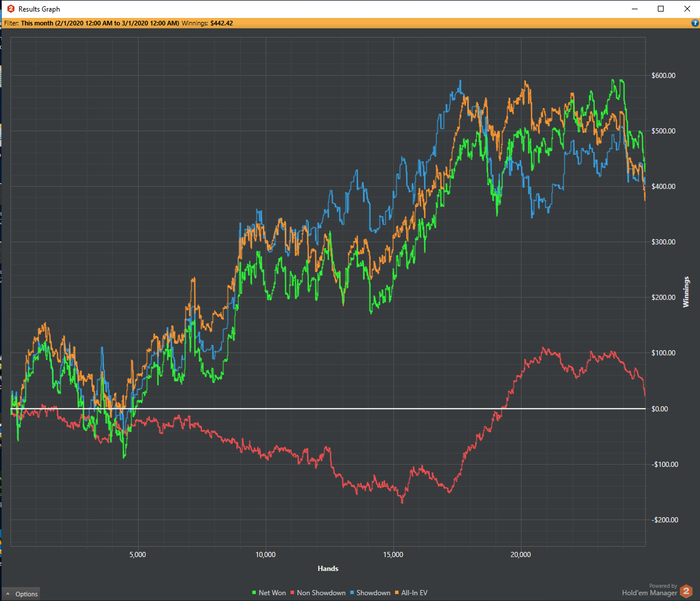
Task: Click the 20,000 hands axis label
Action: (x=521, y=555)
